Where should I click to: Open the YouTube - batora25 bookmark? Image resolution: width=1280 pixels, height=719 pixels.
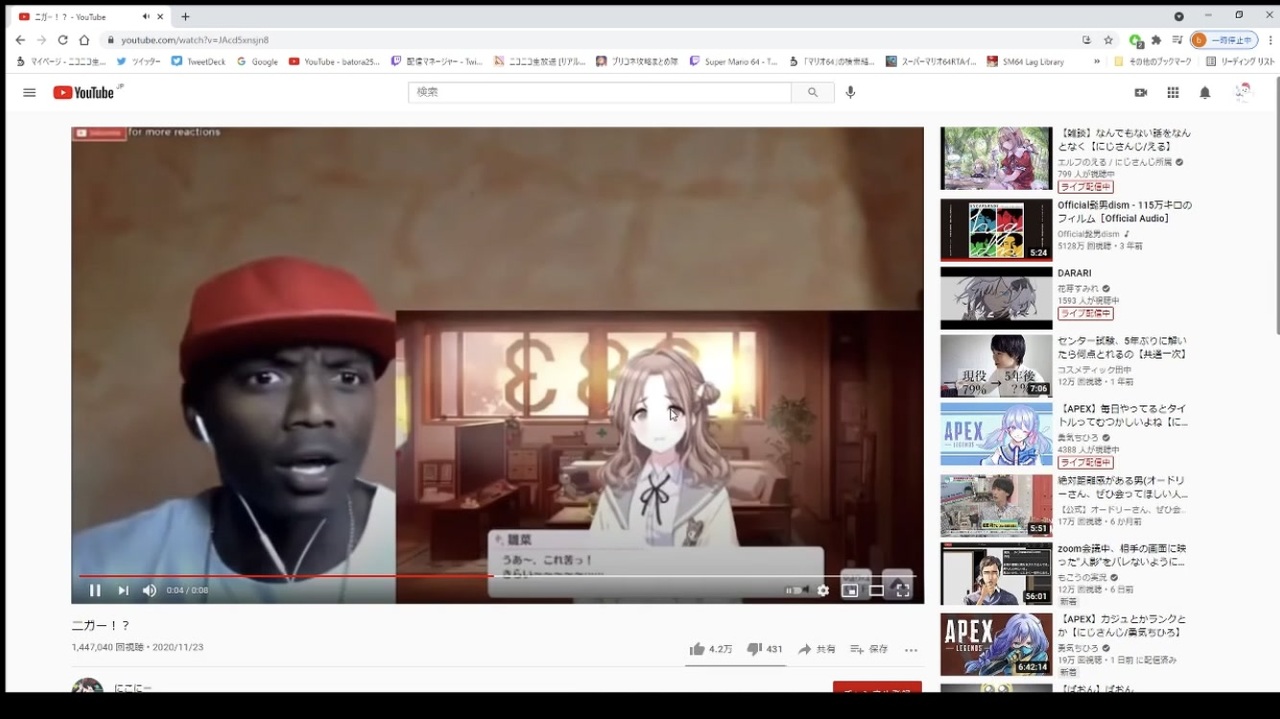coord(334,61)
